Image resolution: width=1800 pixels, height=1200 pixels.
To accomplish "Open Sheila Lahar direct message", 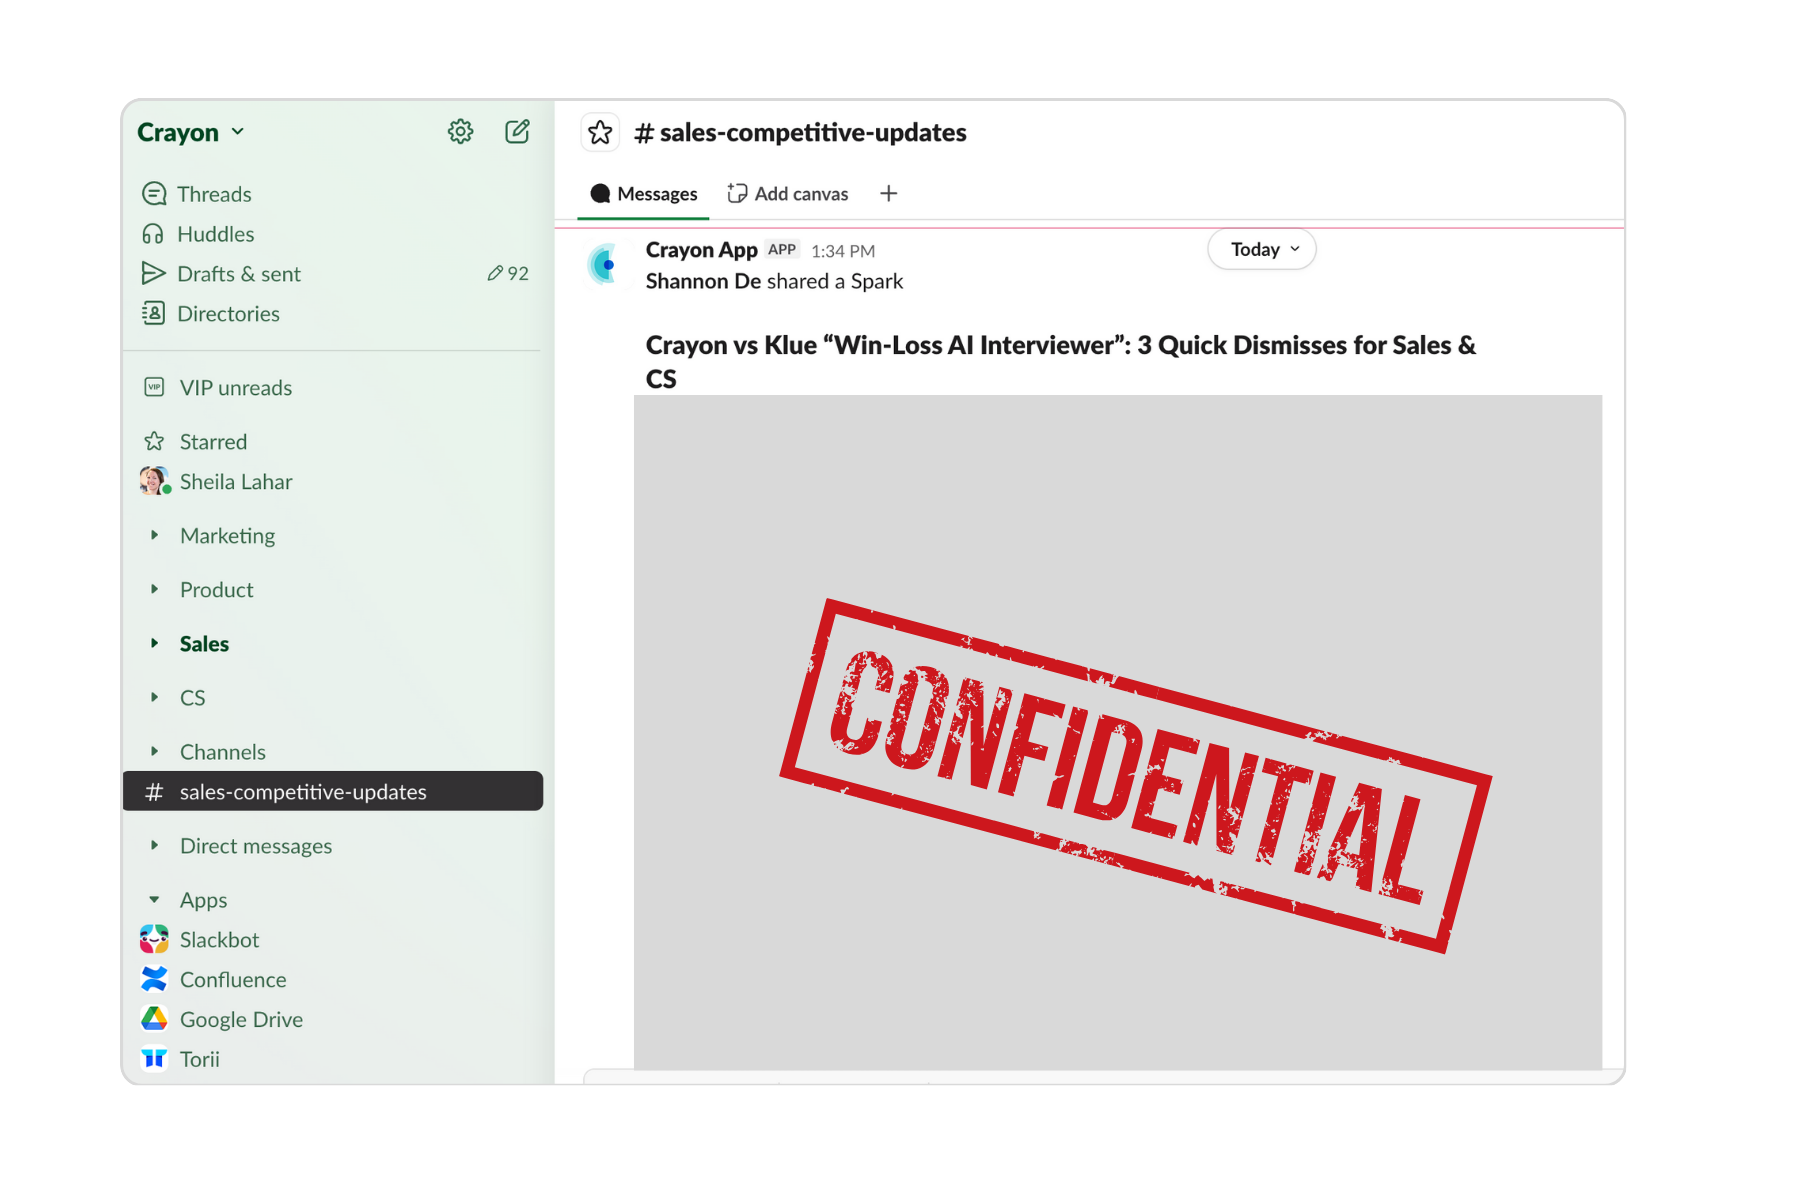I will tap(235, 482).
